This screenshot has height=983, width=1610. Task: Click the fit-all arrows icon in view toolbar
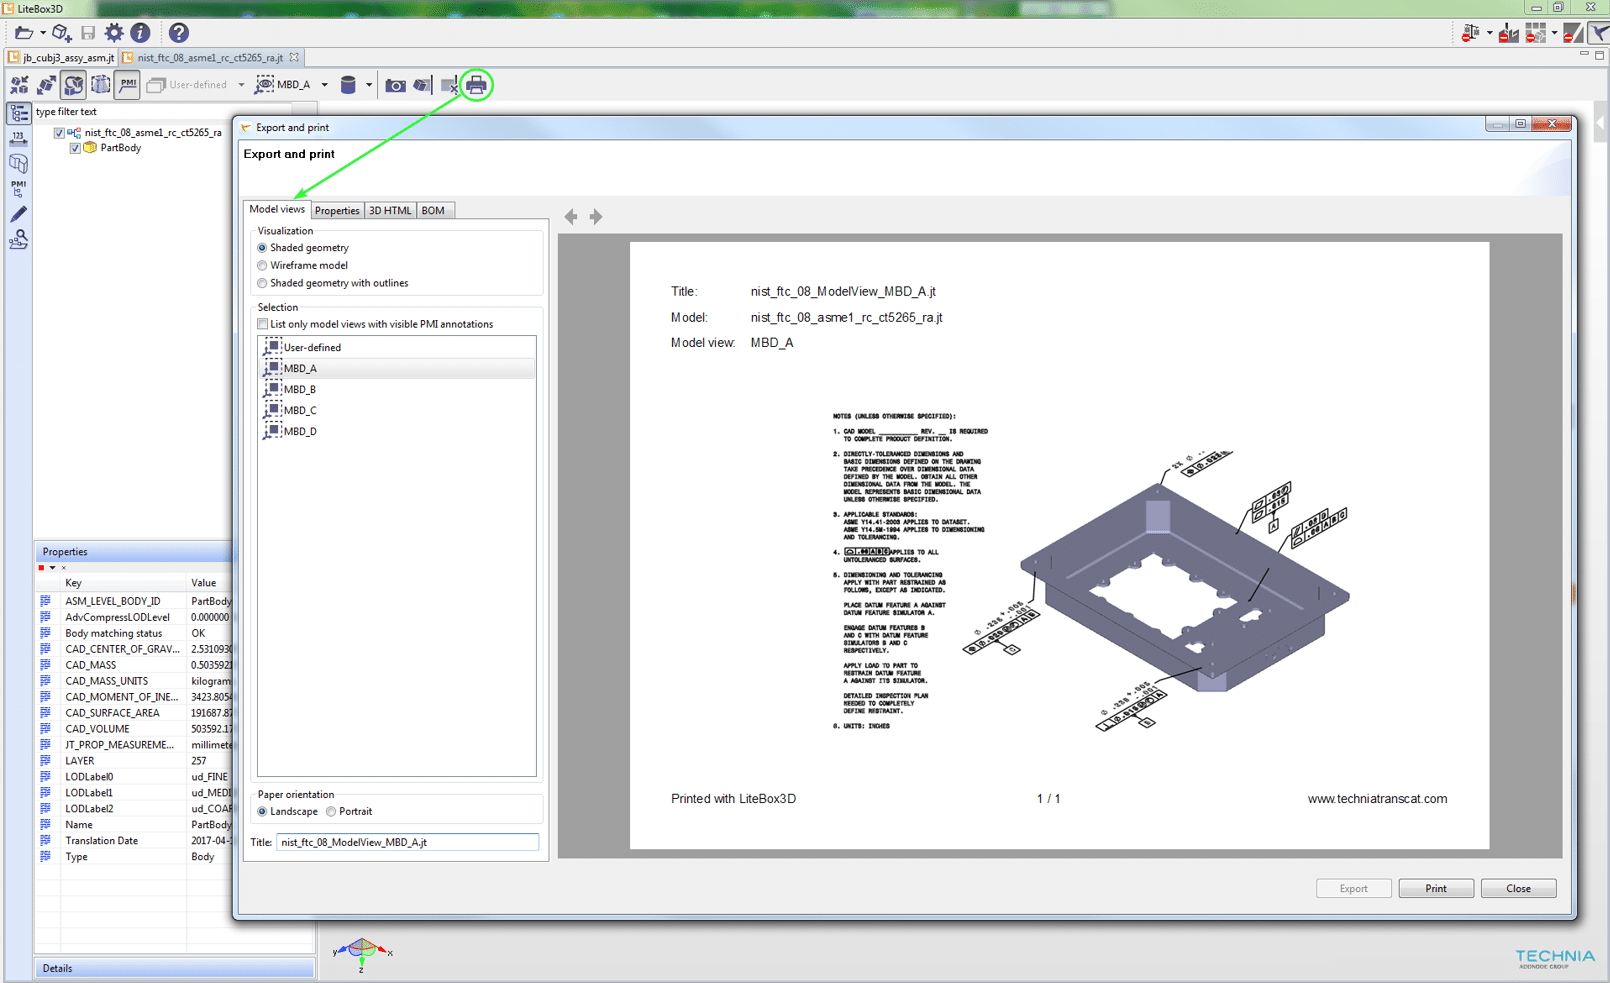pyautogui.click(x=19, y=85)
